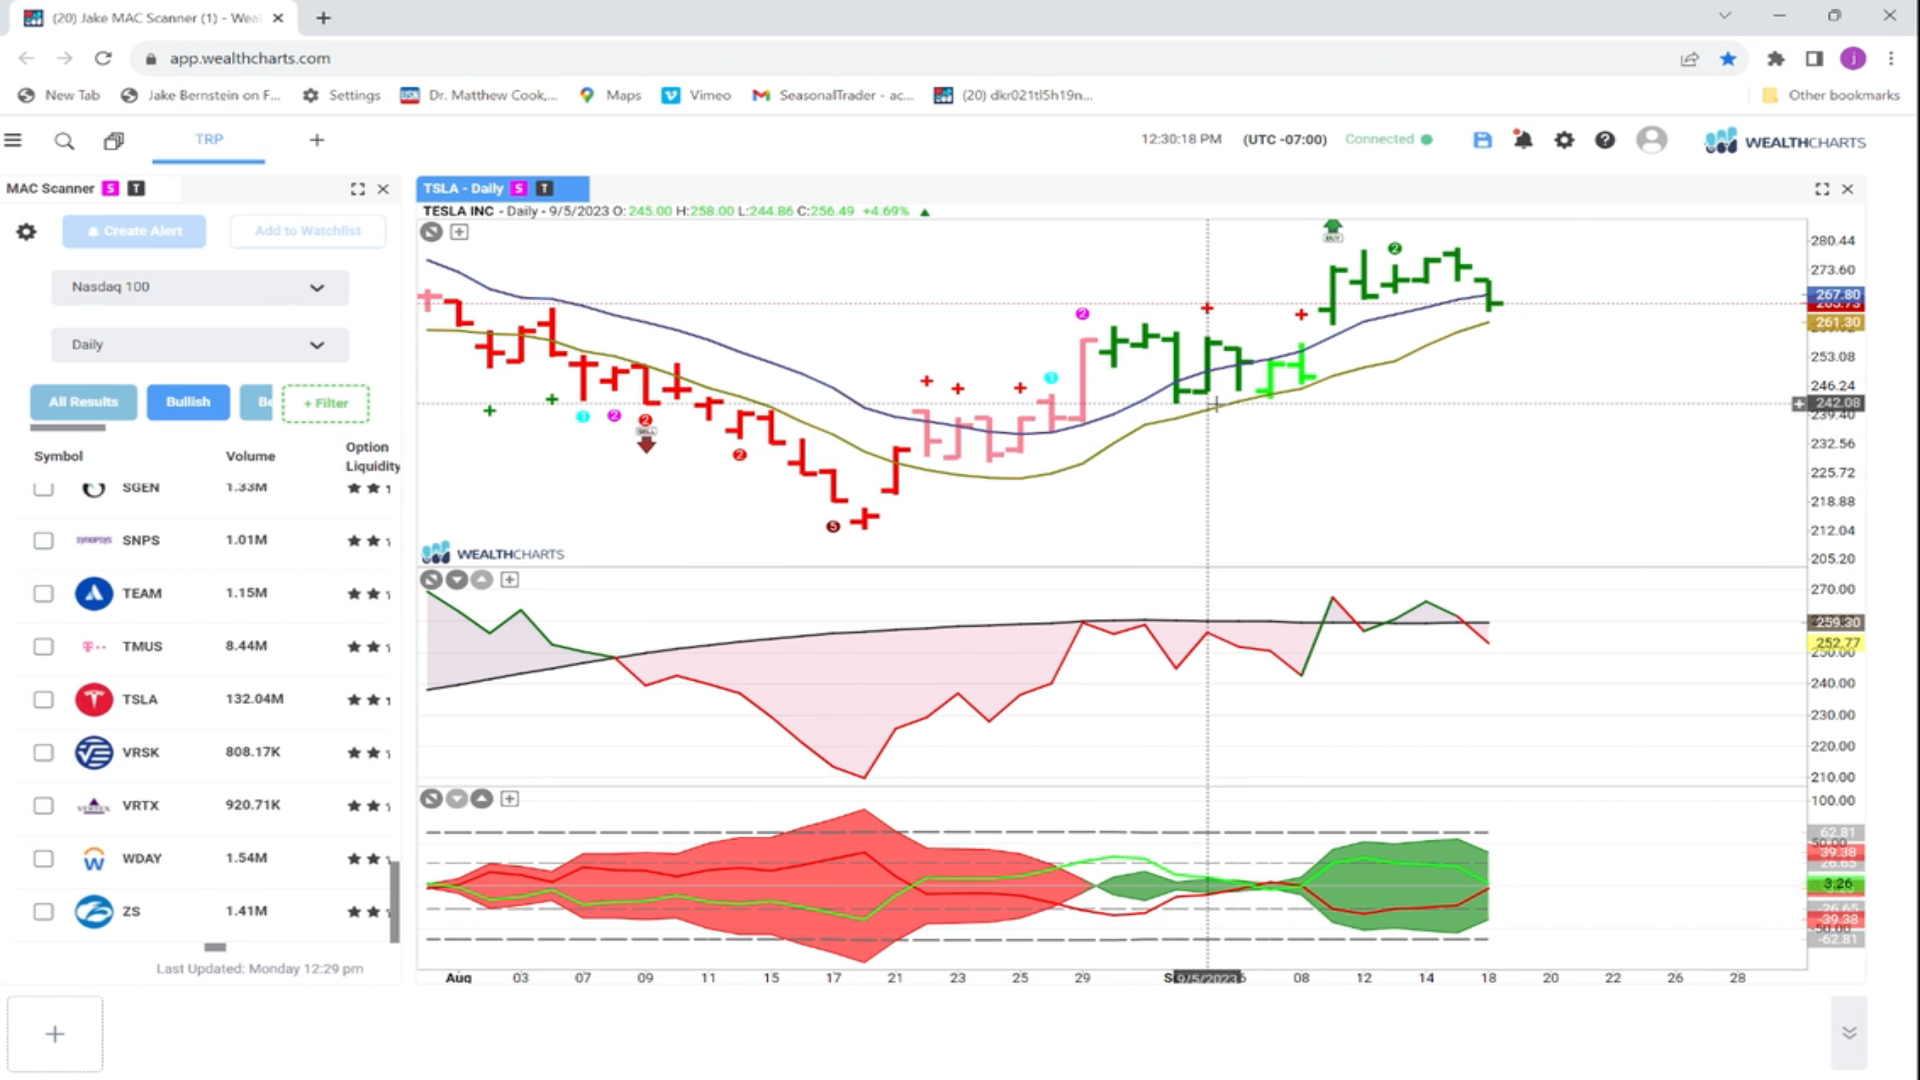Open the hamburger main menu
1920x1080 pixels.
pyautogui.click(x=13, y=140)
